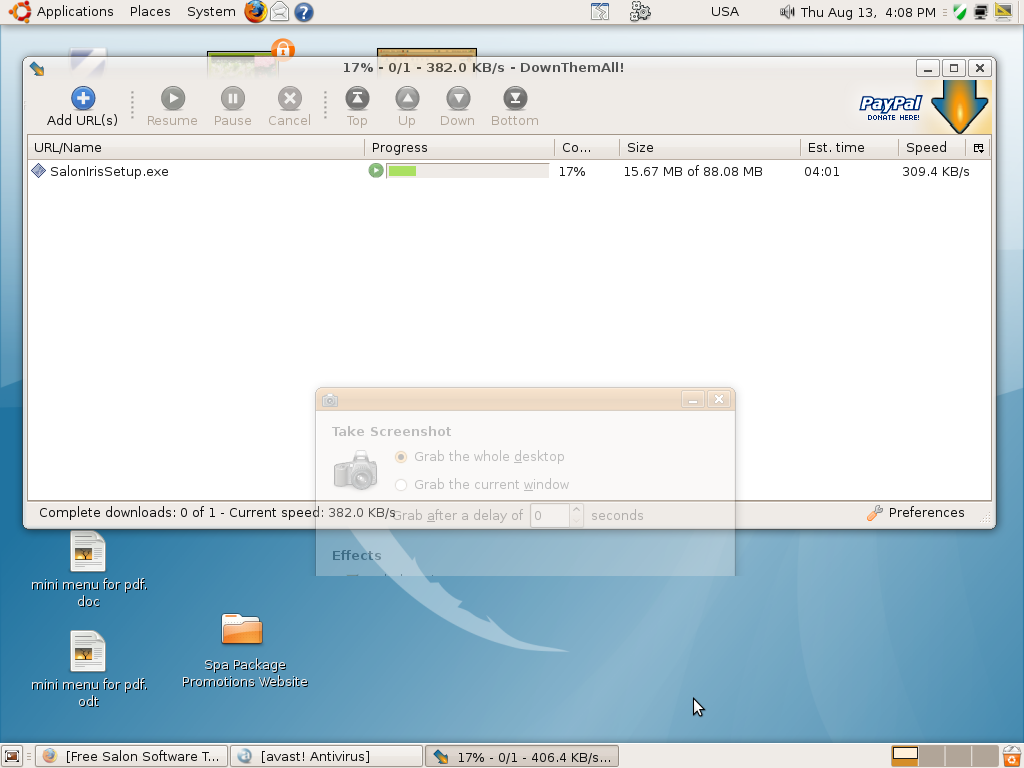Open the network monitor tray icon

[980, 12]
